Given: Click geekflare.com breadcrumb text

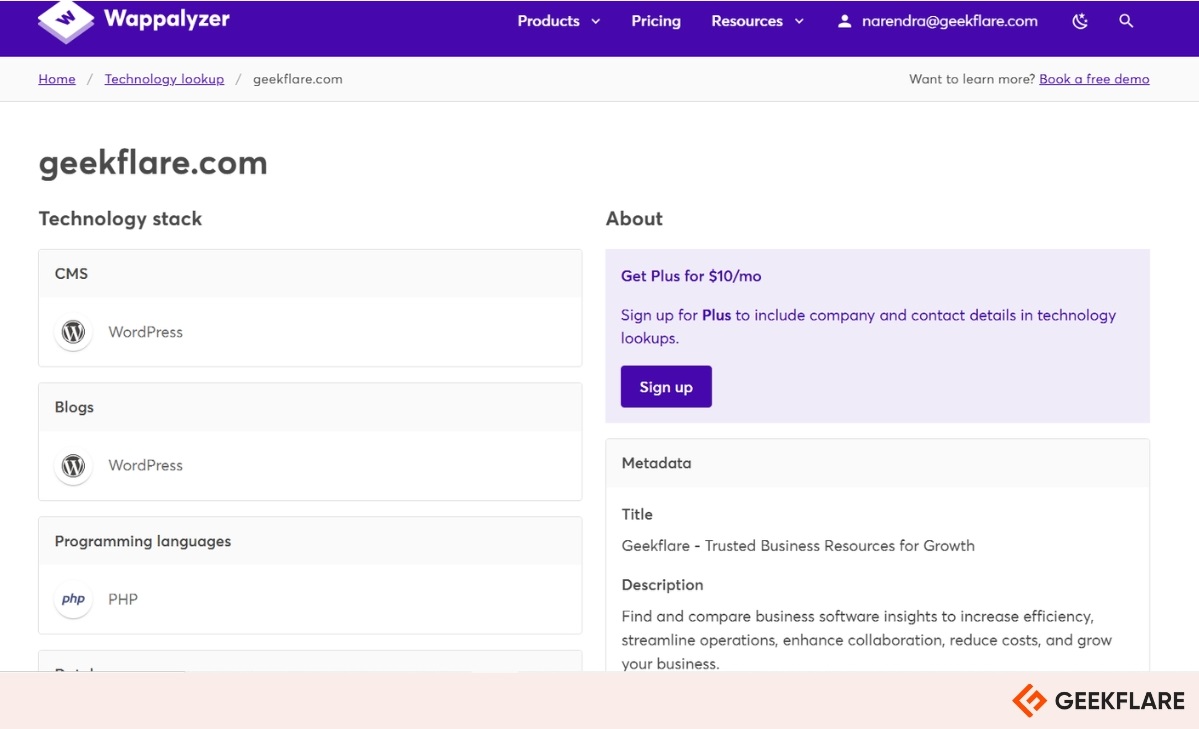Looking at the screenshot, I should click(297, 79).
